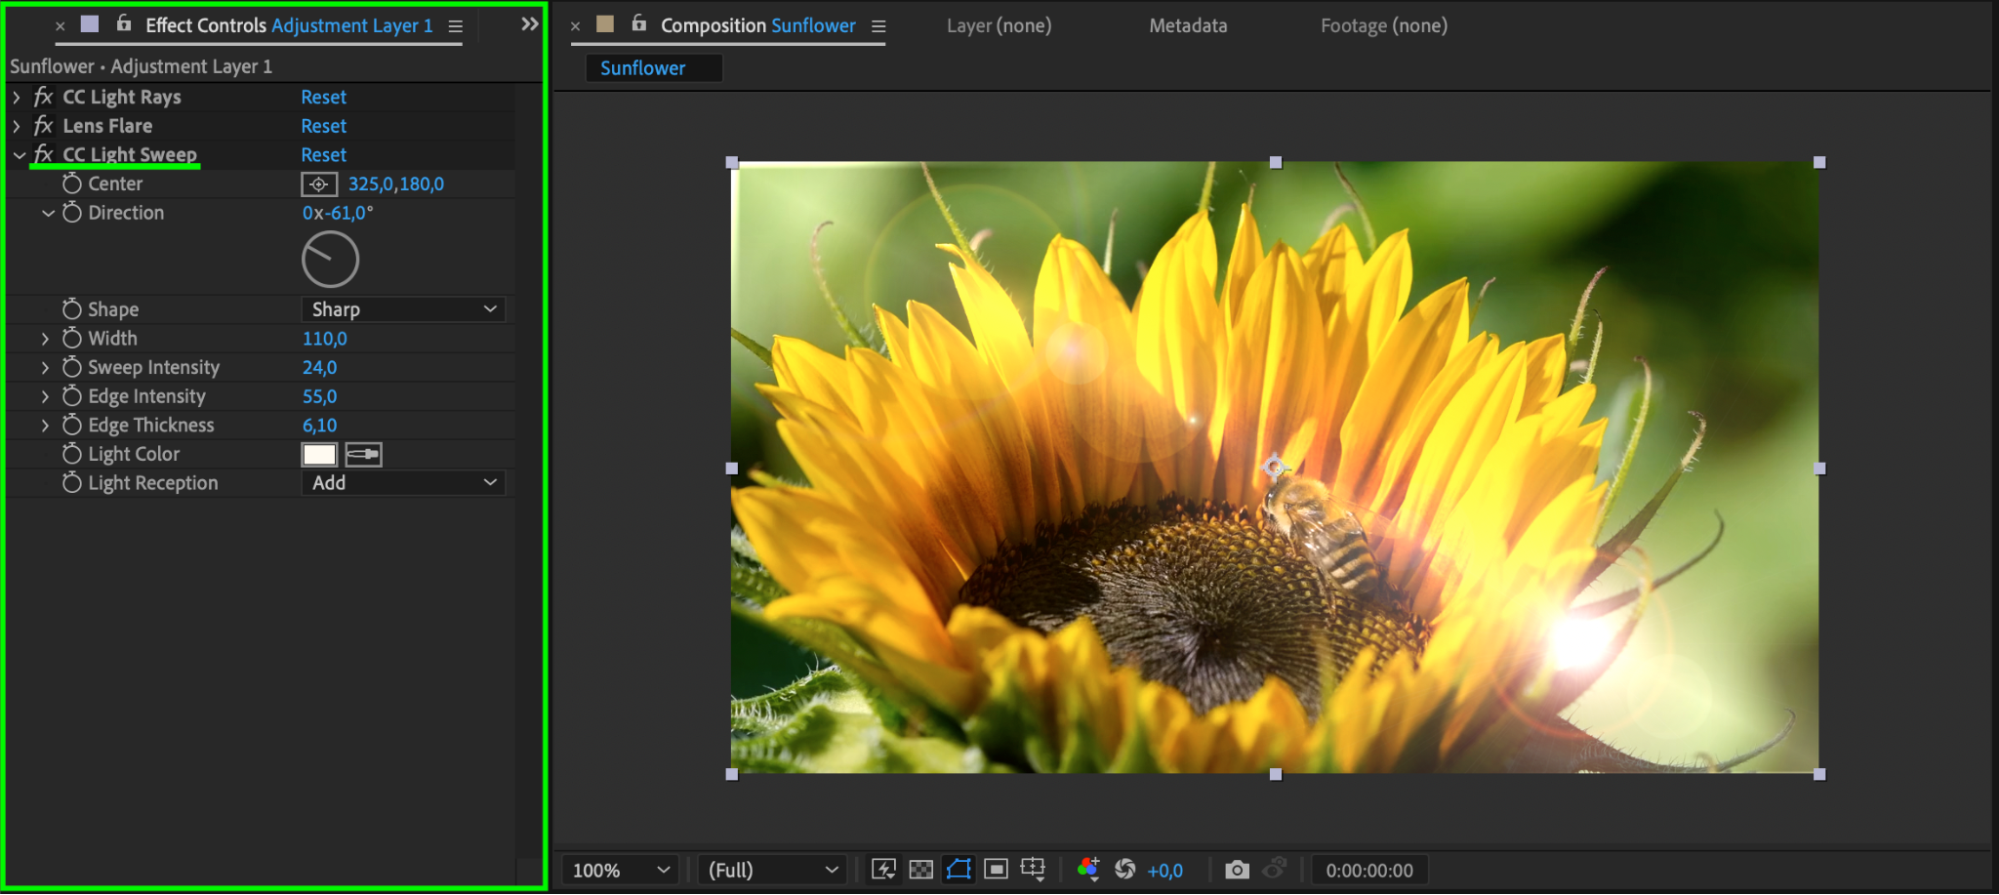Open Show Channel color management menu

[x=1088, y=870]
